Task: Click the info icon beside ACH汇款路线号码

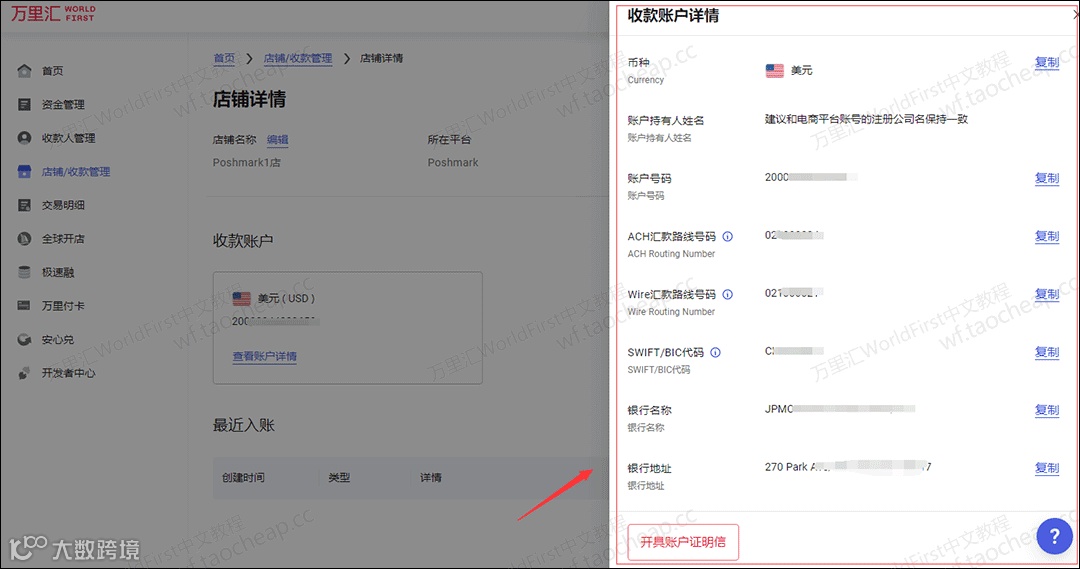Action: (727, 236)
